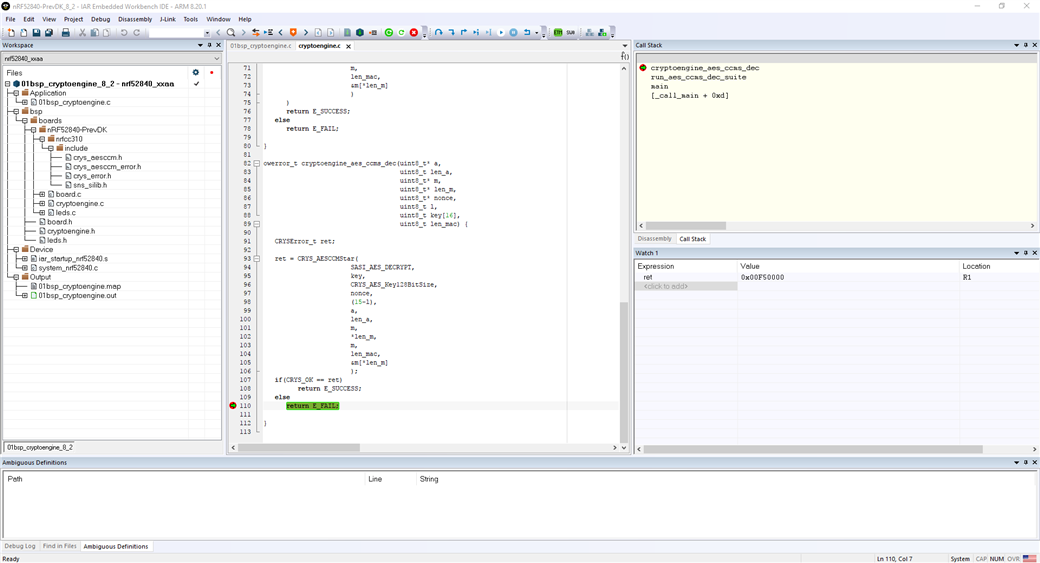Click project checkmark in build column
Viewport: 1040px width, 563px height.
196,84
